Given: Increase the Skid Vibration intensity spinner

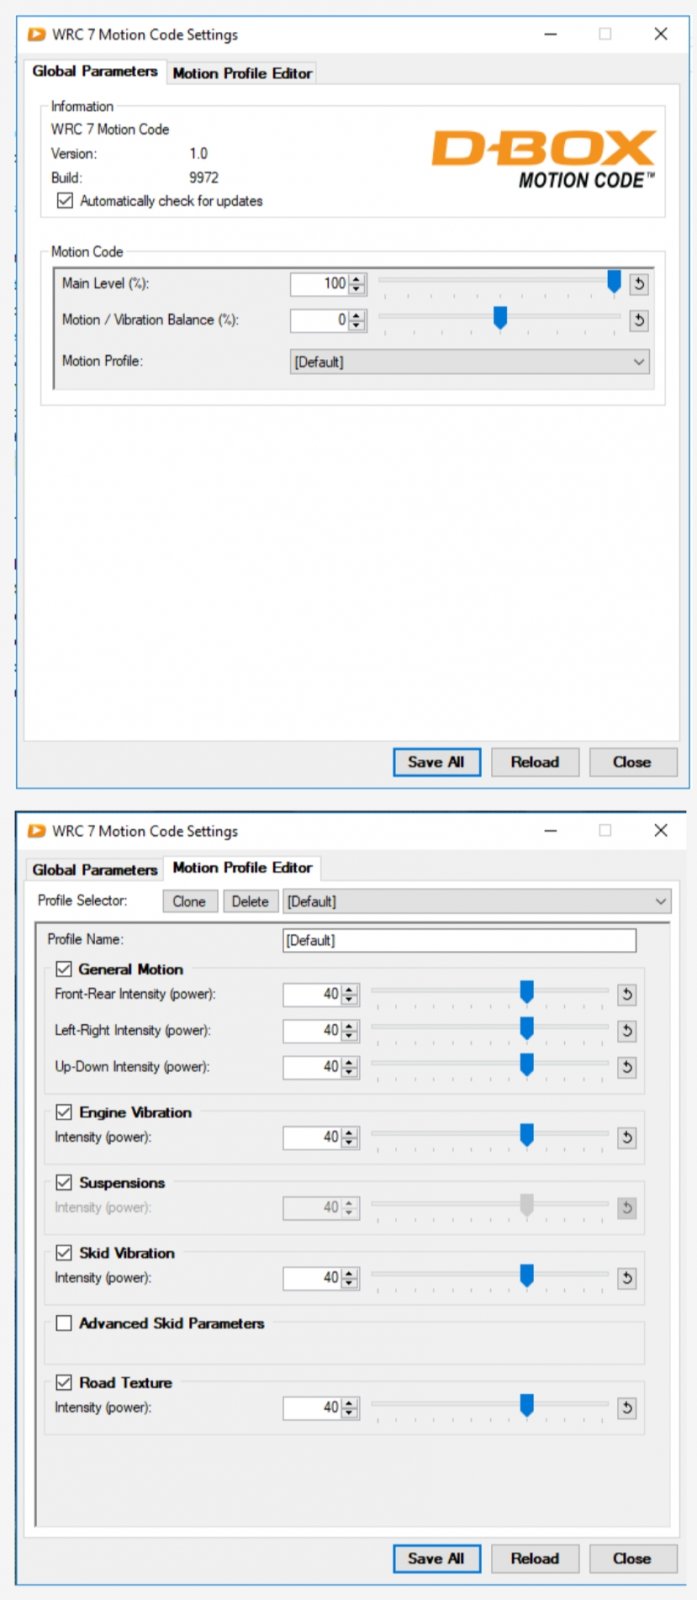Looking at the screenshot, I should pos(349,1273).
